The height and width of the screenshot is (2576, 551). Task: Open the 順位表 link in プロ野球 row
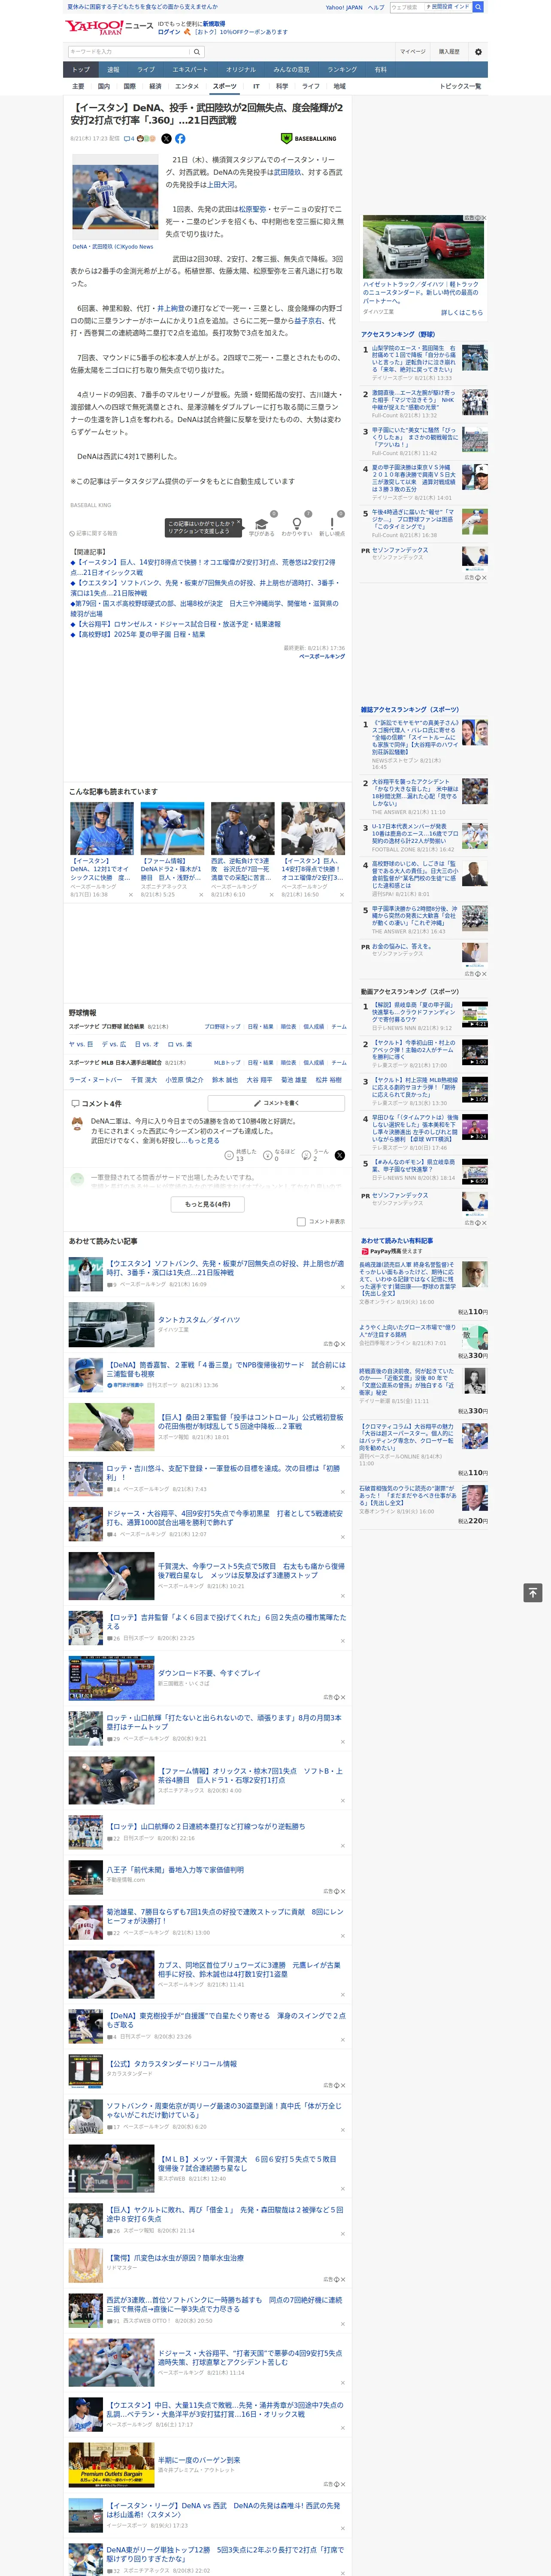pyautogui.click(x=288, y=1026)
